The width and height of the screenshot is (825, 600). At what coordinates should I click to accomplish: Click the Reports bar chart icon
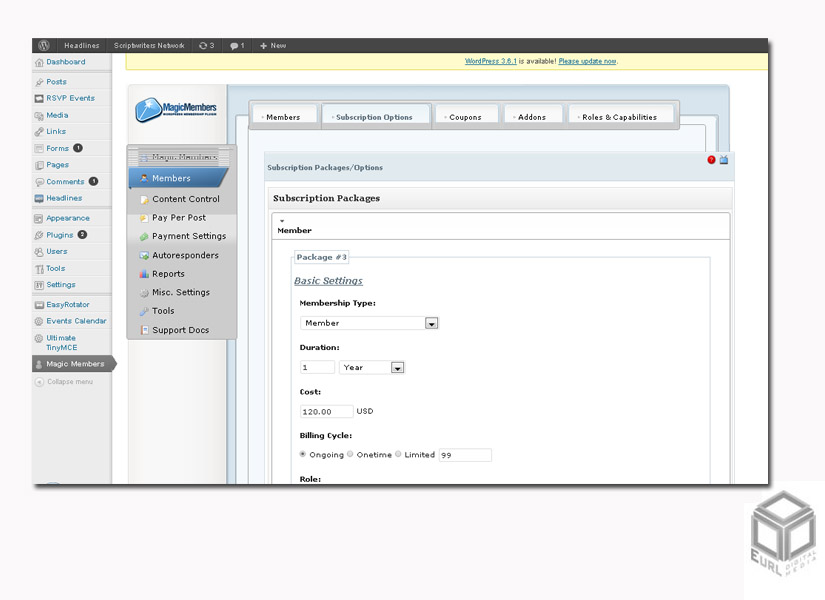point(144,274)
